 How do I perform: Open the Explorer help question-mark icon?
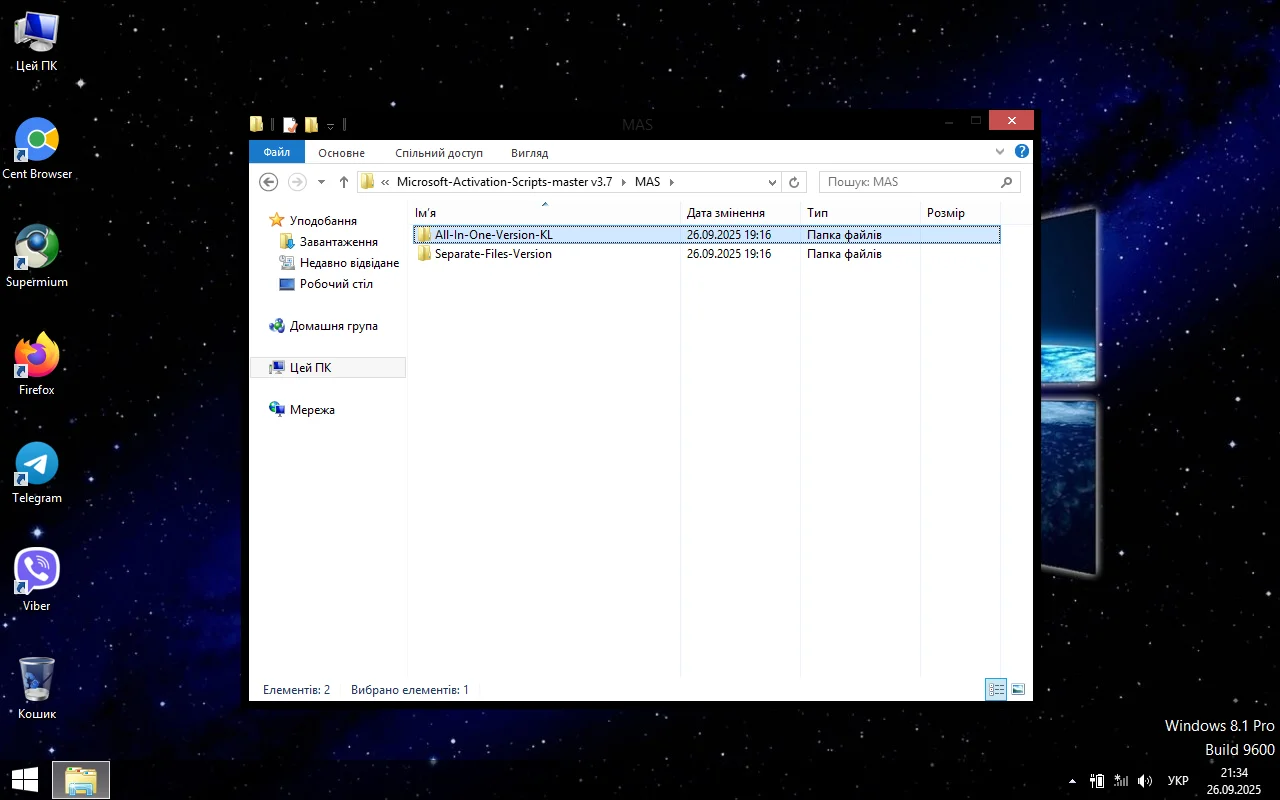[1021, 152]
